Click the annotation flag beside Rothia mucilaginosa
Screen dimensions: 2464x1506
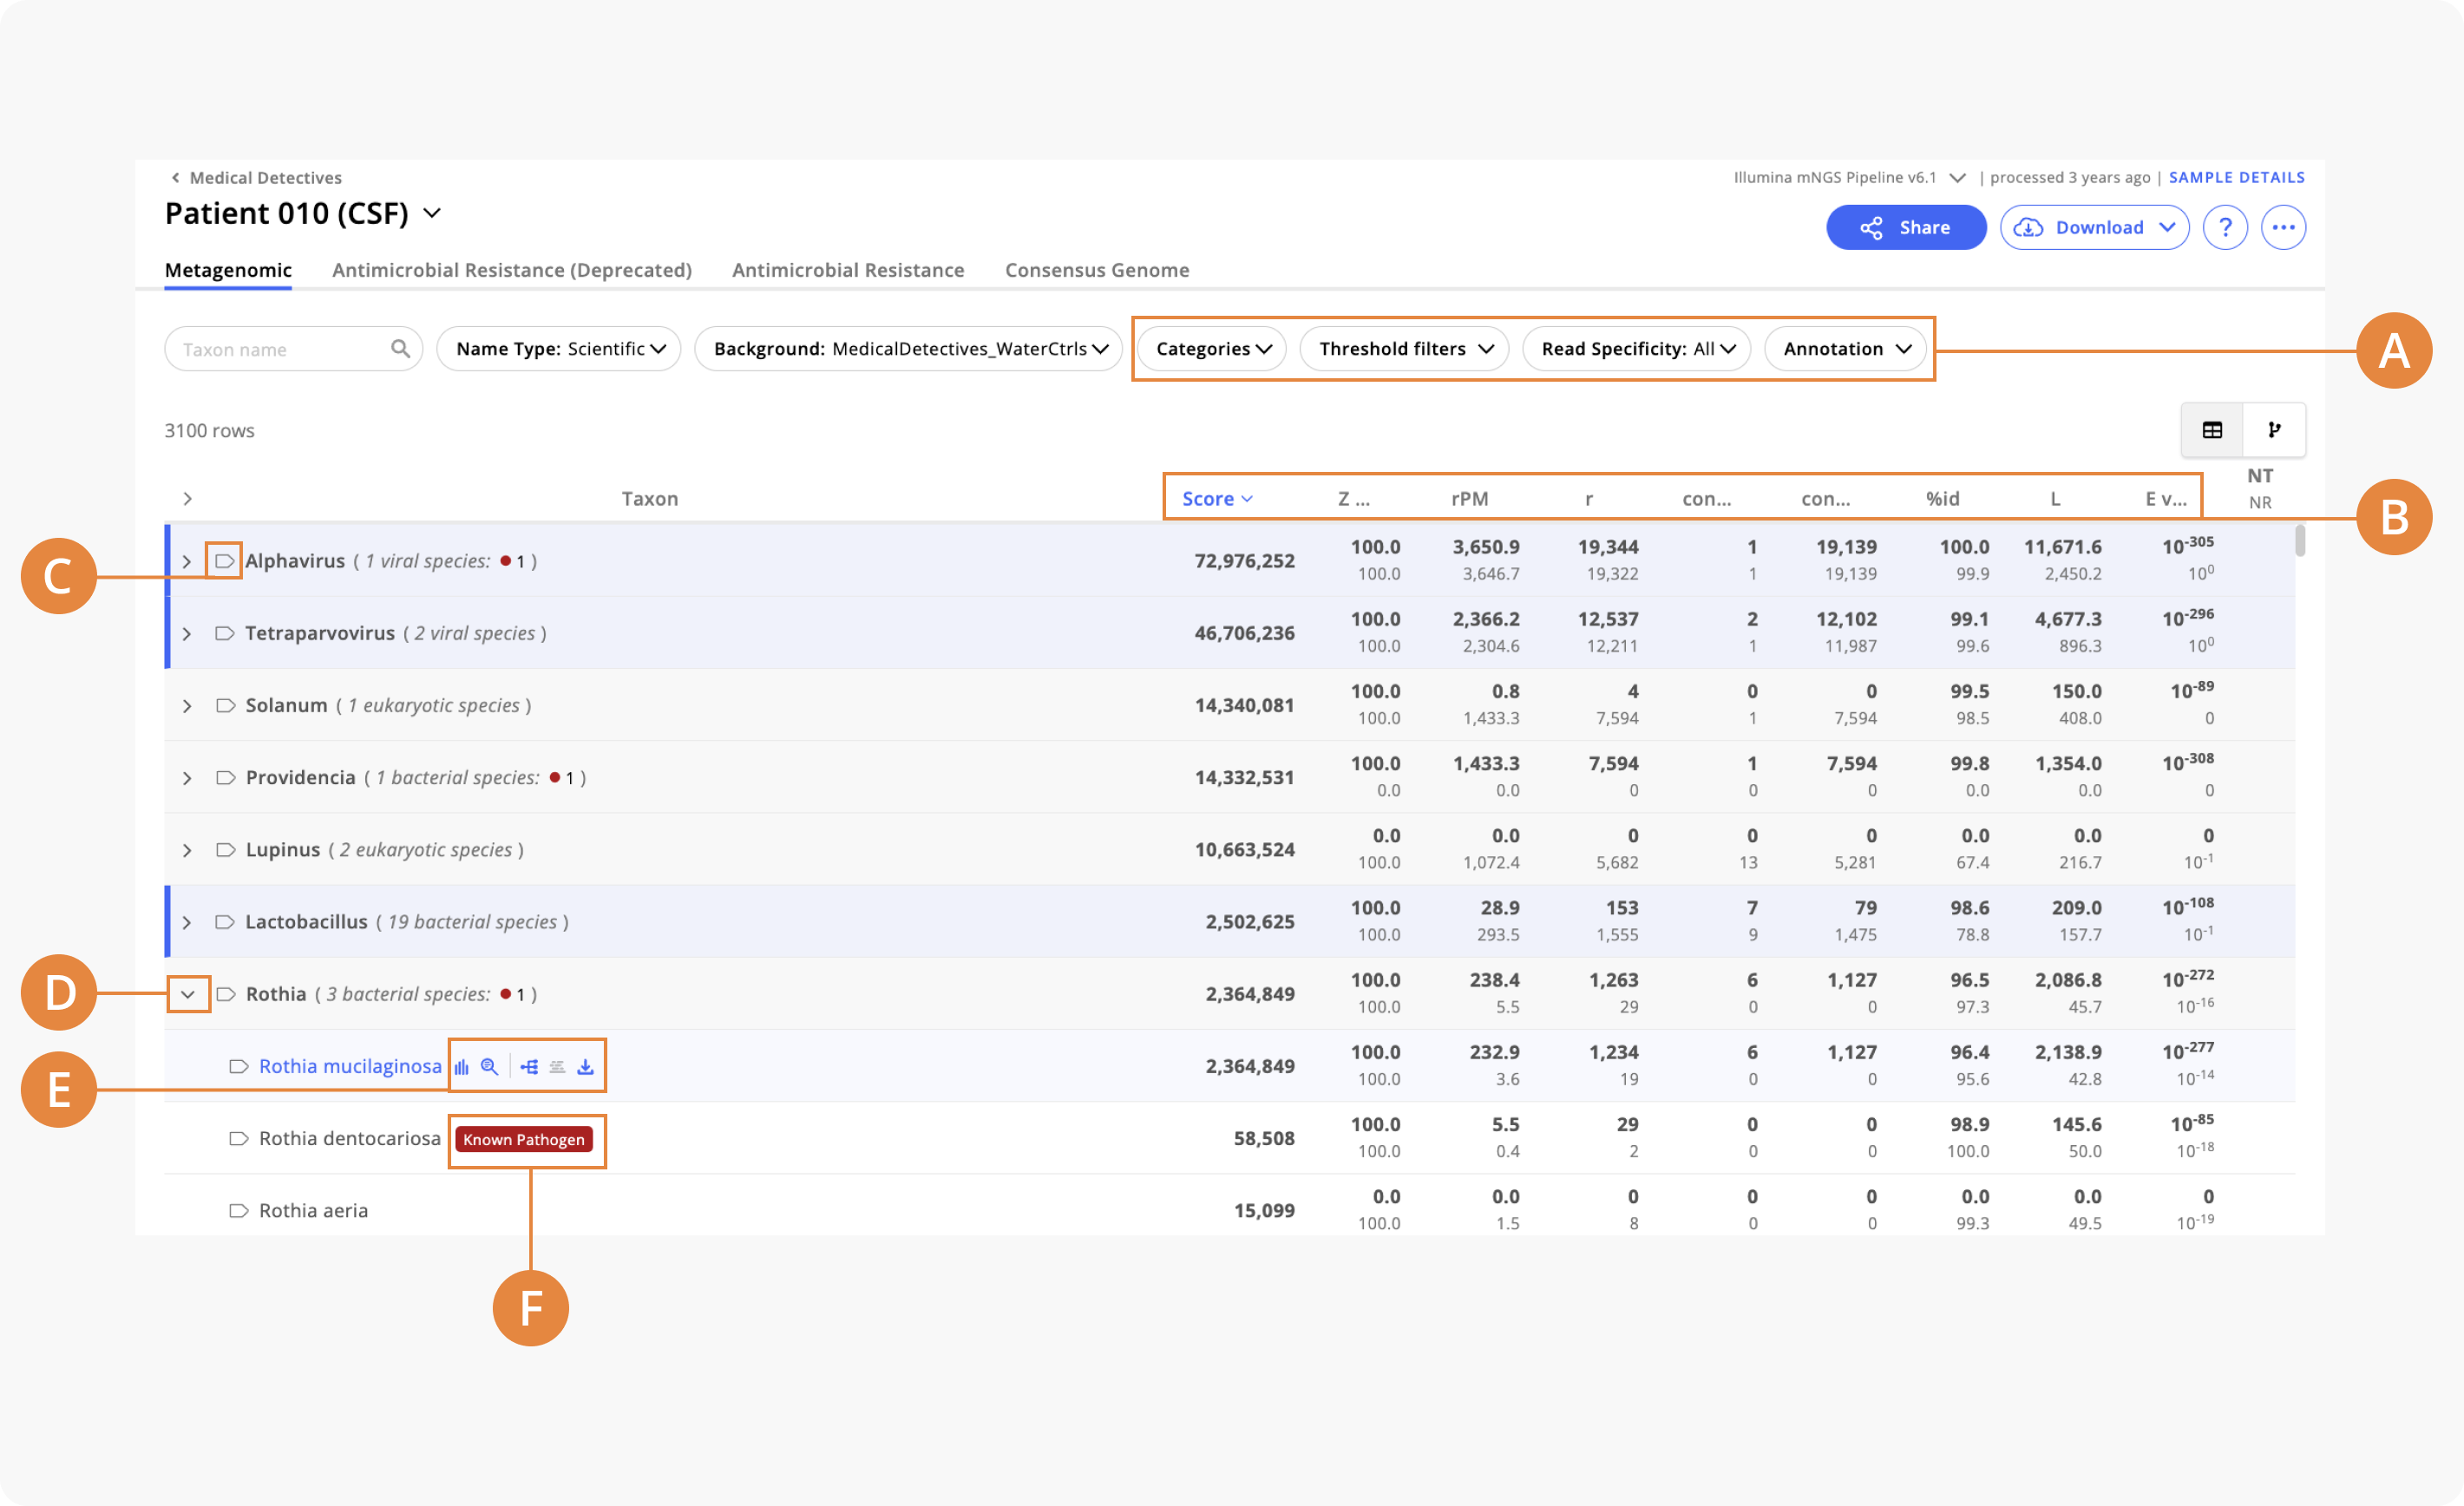coord(238,1066)
